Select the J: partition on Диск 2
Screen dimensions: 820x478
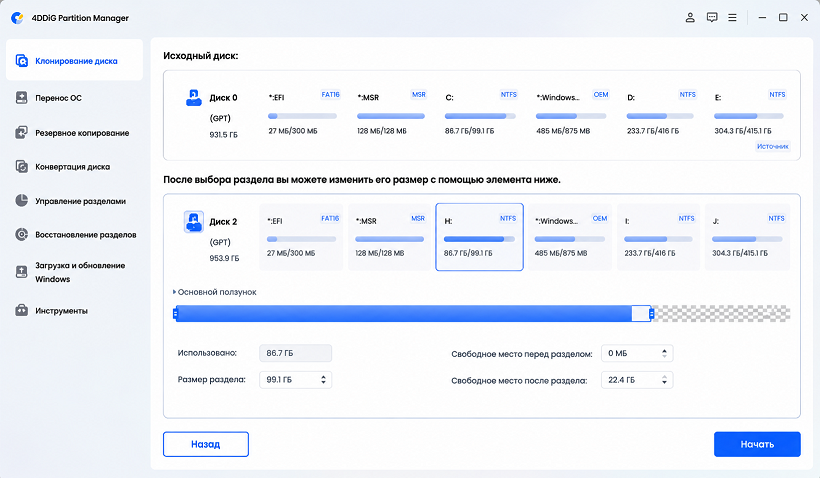pyautogui.click(x=747, y=237)
